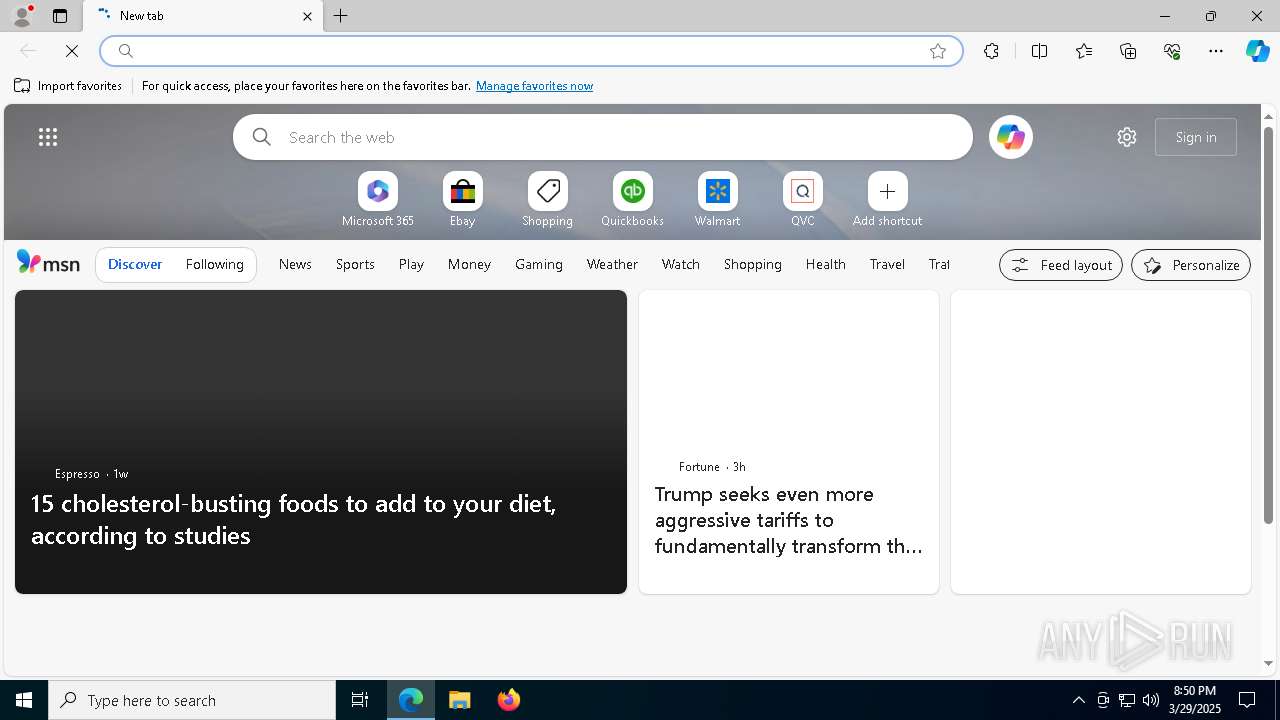Add this page to favorites star
1280x720 pixels.
(x=938, y=51)
